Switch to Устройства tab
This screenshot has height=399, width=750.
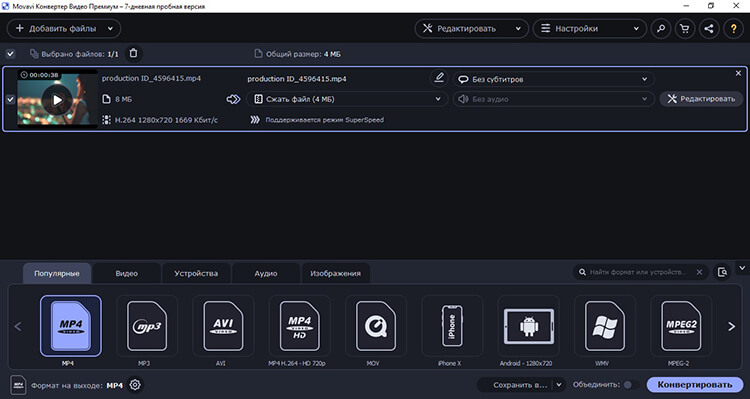coord(196,274)
